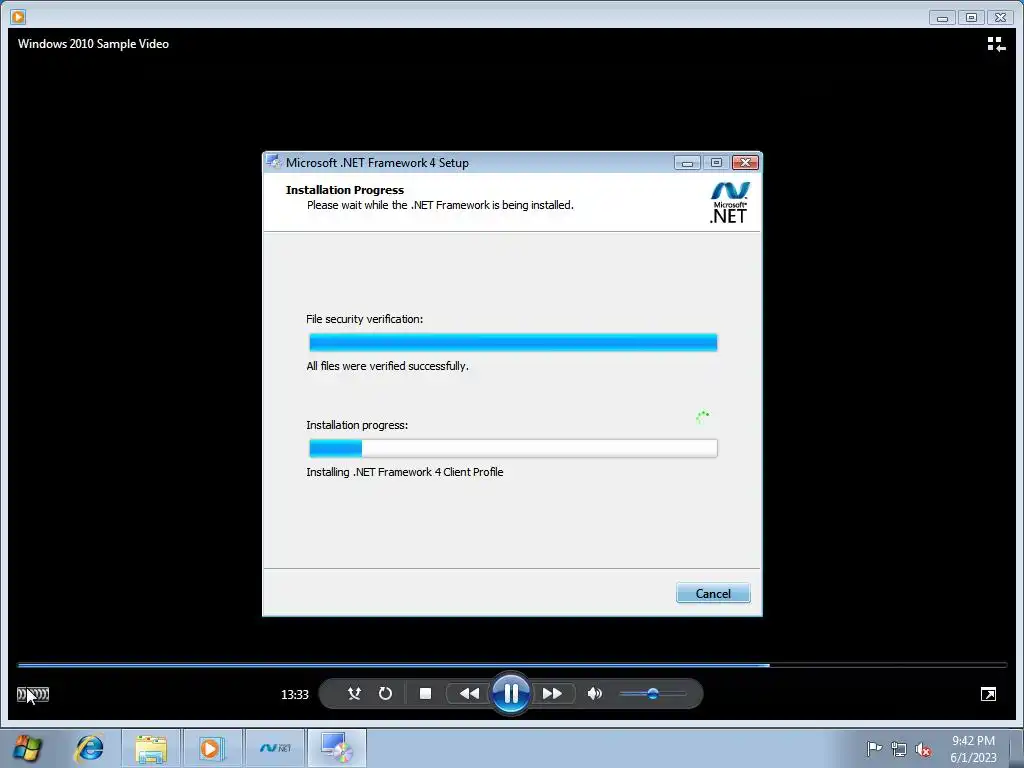Viewport: 1024px width, 768px height.
Task: Open the Windows Start menu
Action: 27,748
